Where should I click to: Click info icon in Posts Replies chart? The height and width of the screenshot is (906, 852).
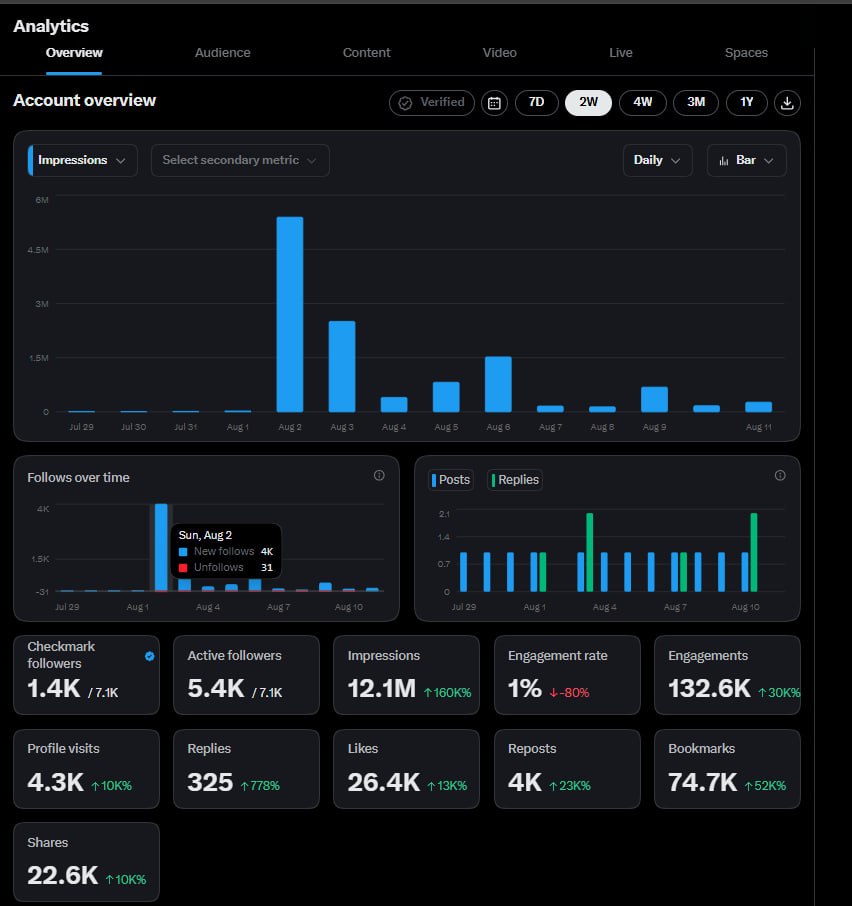780,475
